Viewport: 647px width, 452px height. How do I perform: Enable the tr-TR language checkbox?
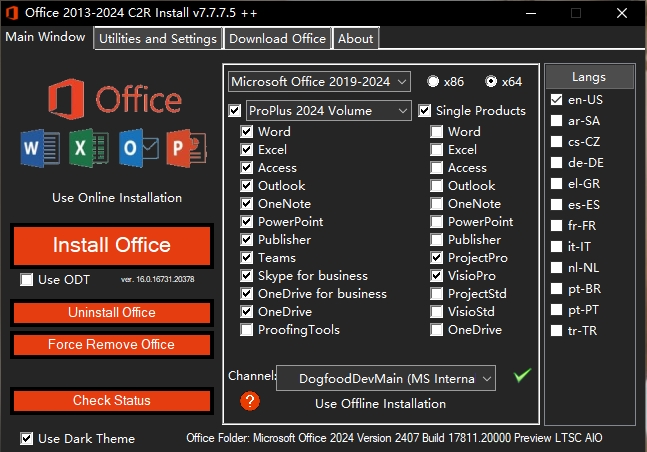pyautogui.click(x=557, y=330)
